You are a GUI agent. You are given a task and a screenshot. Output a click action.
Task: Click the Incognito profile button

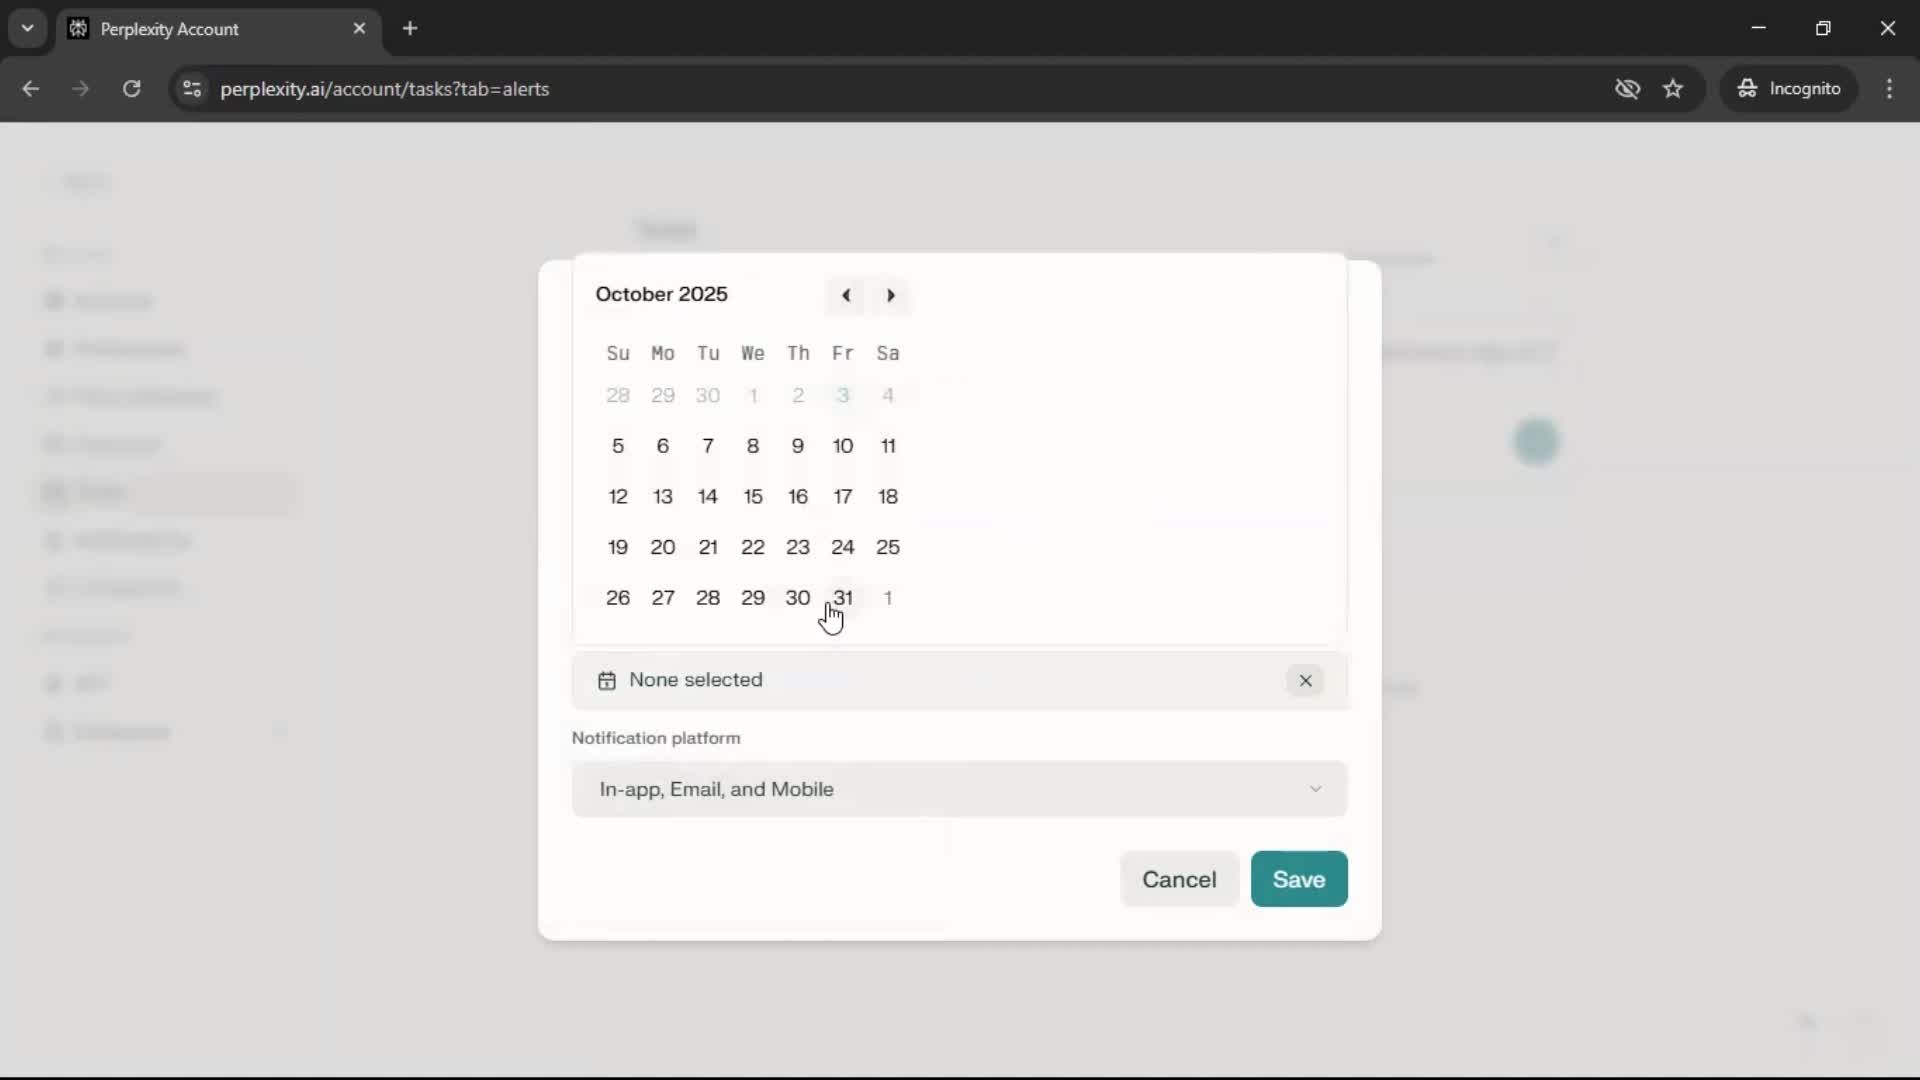[x=1789, y=89]
